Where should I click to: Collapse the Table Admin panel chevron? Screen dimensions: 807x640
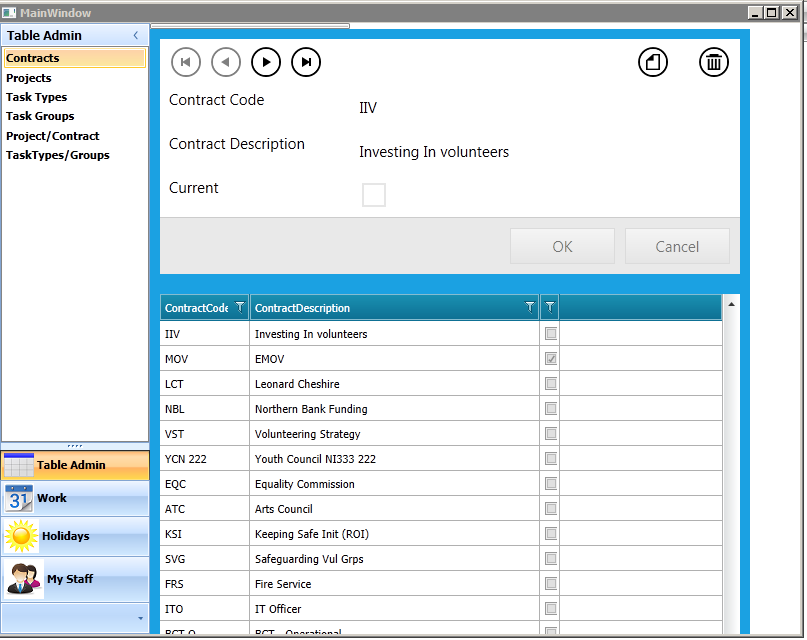pyautogui.click(x=136, y=35)
